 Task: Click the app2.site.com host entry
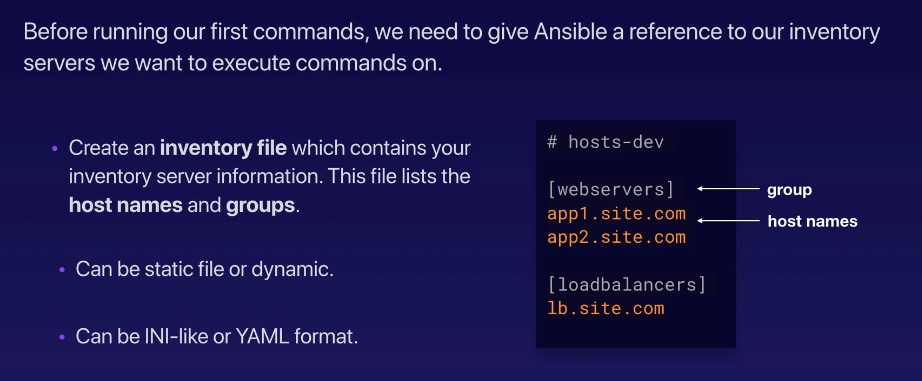point(616,238)
